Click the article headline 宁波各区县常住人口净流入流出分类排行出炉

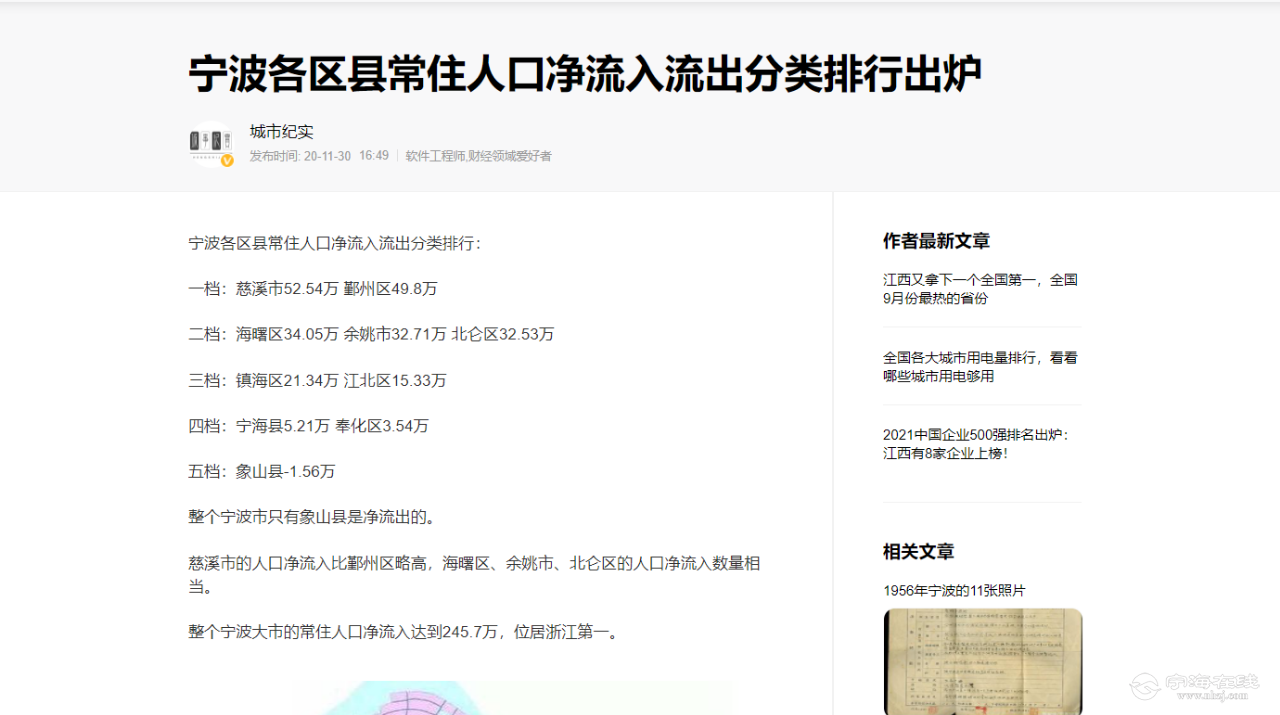point(585,74)
